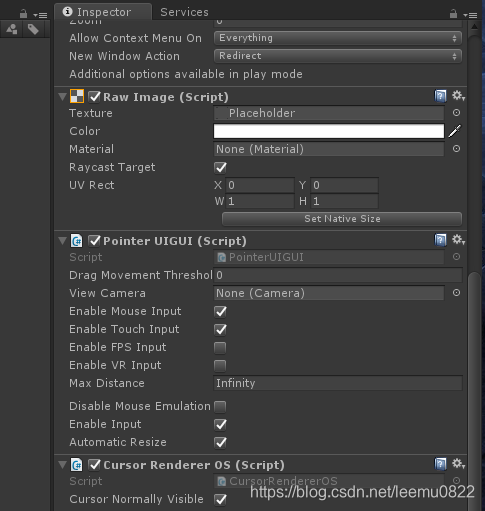This screenshot has width=485, height=511.
Task: Collapse the Pointer UIGUI component foldout
Action: pyautogui.click(x=62, y=241)
